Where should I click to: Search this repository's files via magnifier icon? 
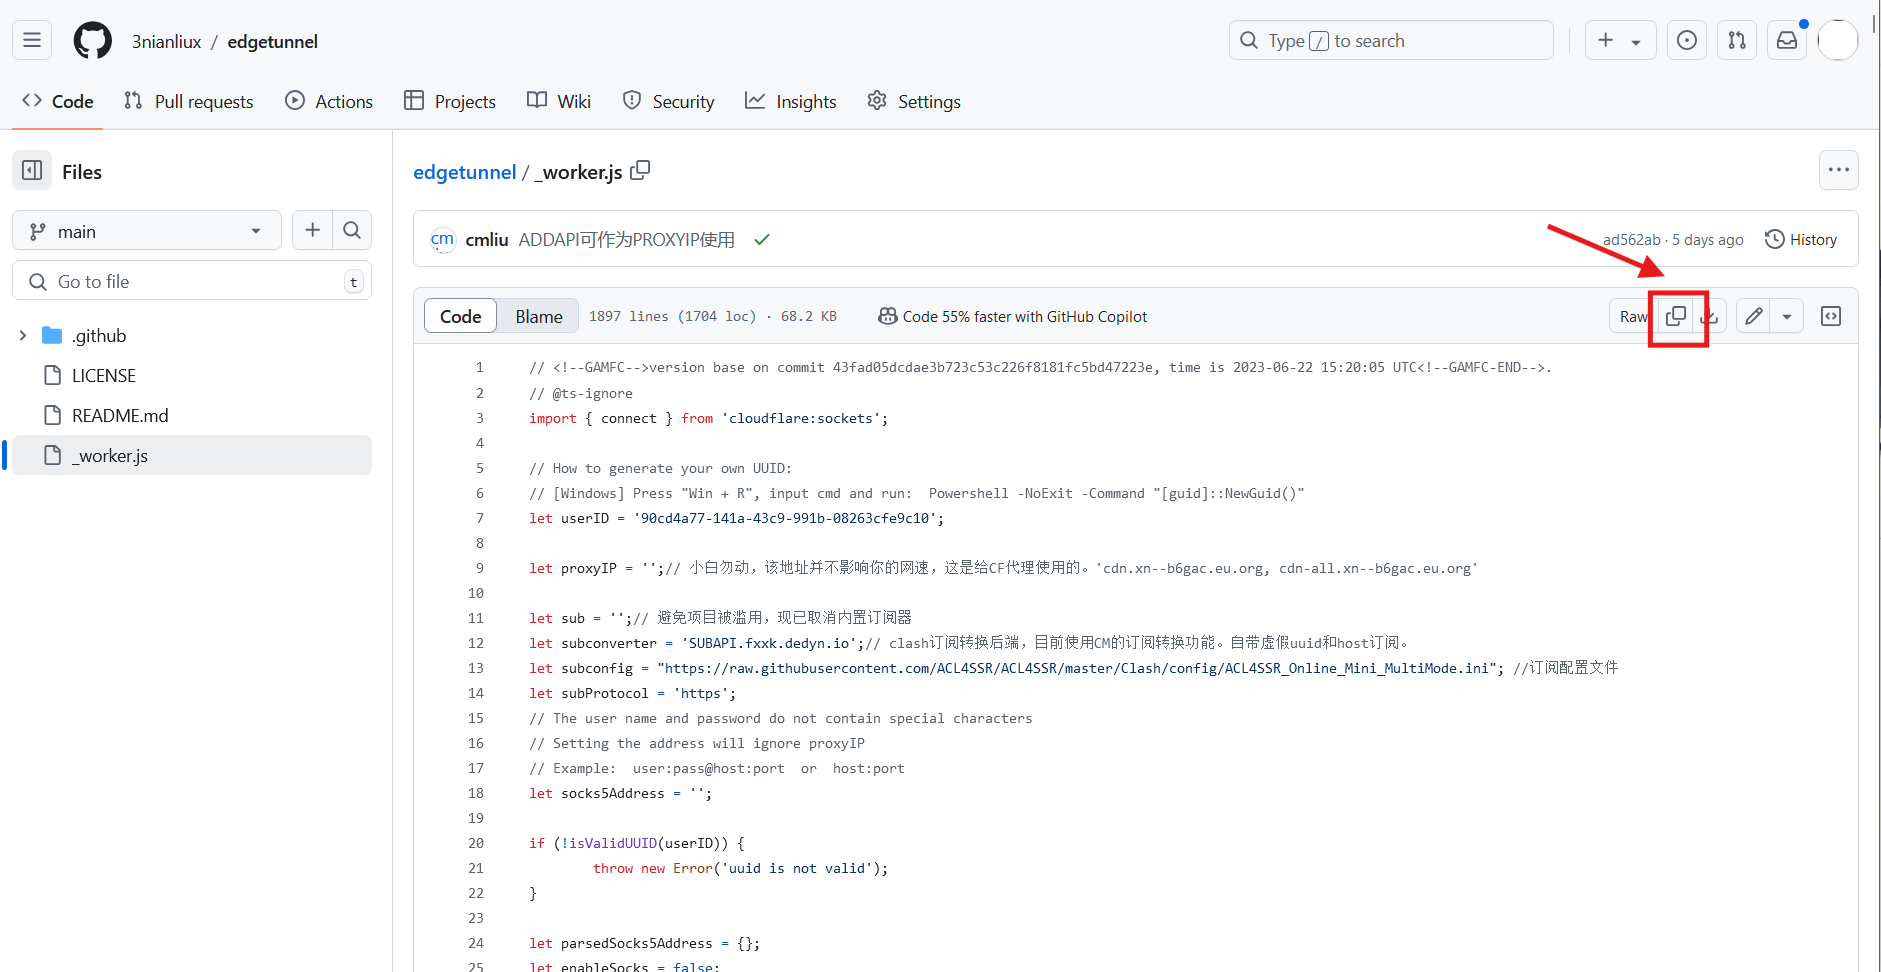pos(352,230)
